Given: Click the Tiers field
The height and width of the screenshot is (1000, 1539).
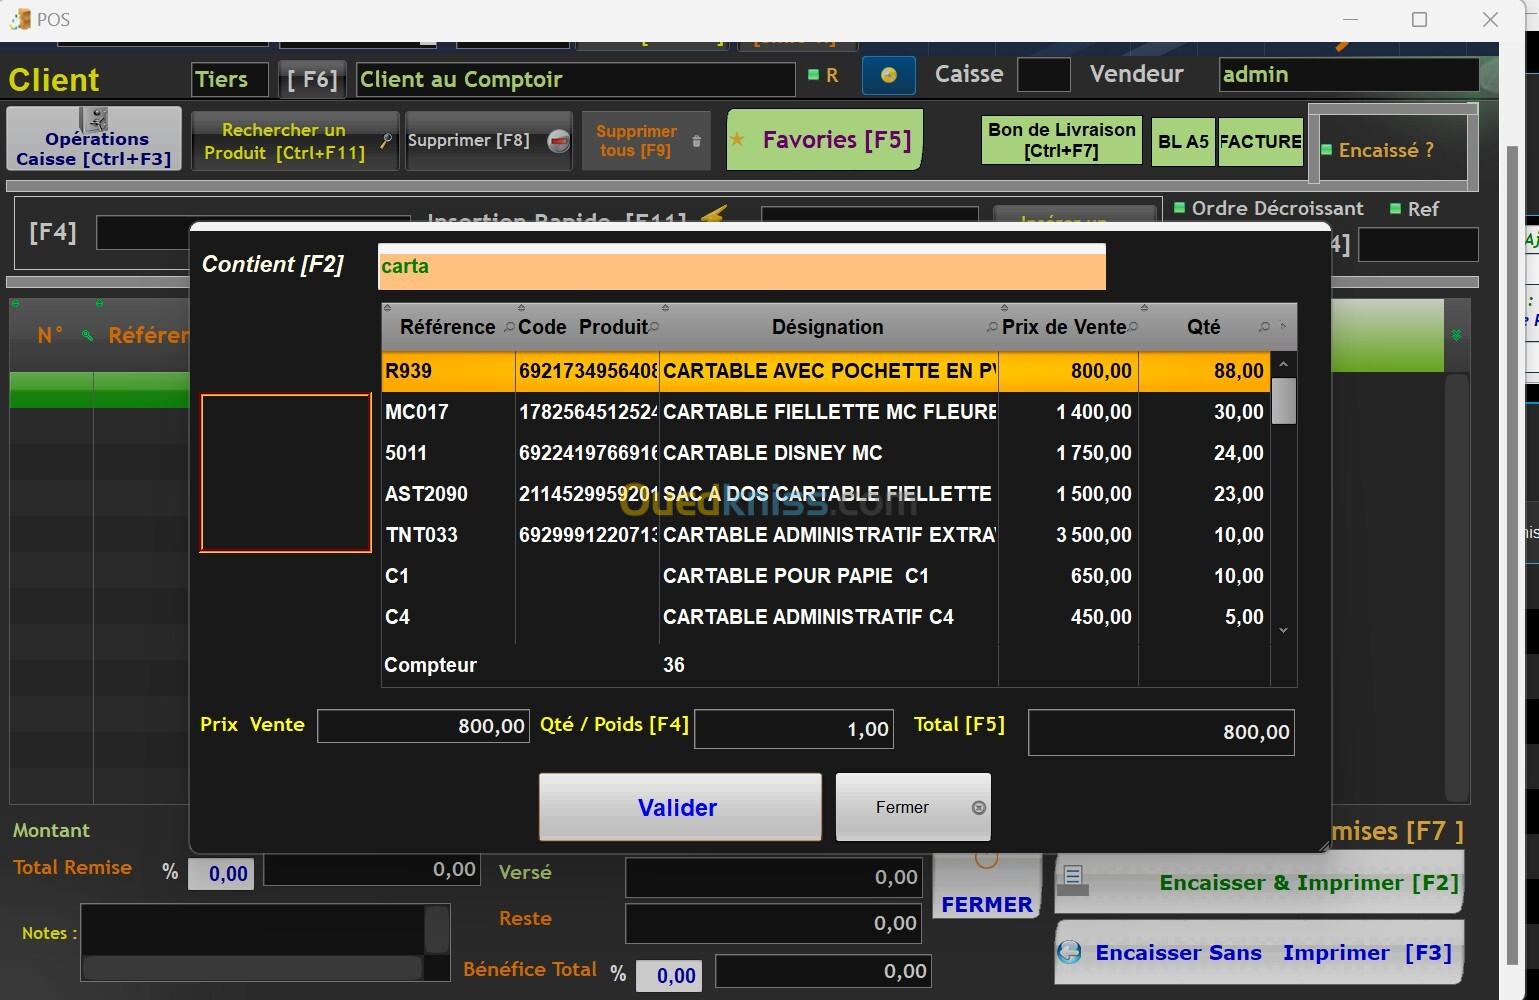Looking at the screenshot, I should [230, 79].
